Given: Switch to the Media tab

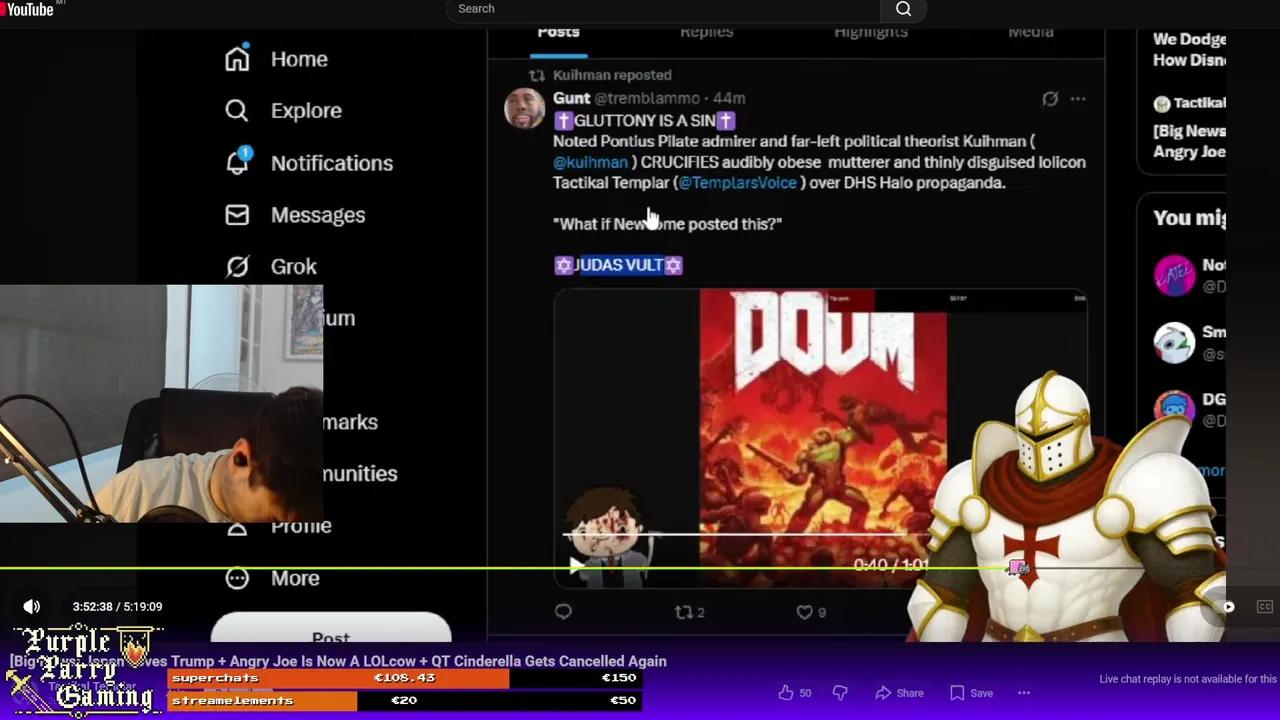Looking at the screenshot, I should point(1030,33).
